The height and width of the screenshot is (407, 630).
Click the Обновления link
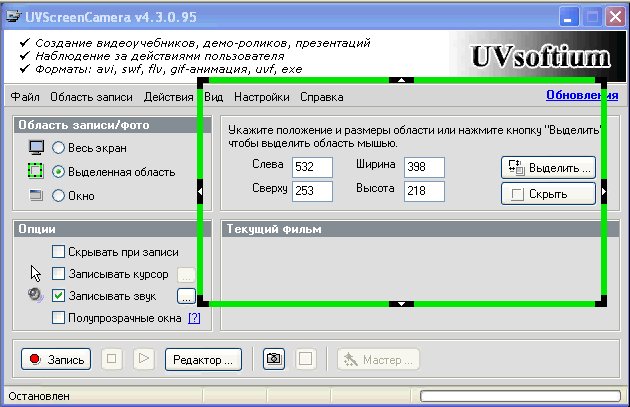pos(582,95)
